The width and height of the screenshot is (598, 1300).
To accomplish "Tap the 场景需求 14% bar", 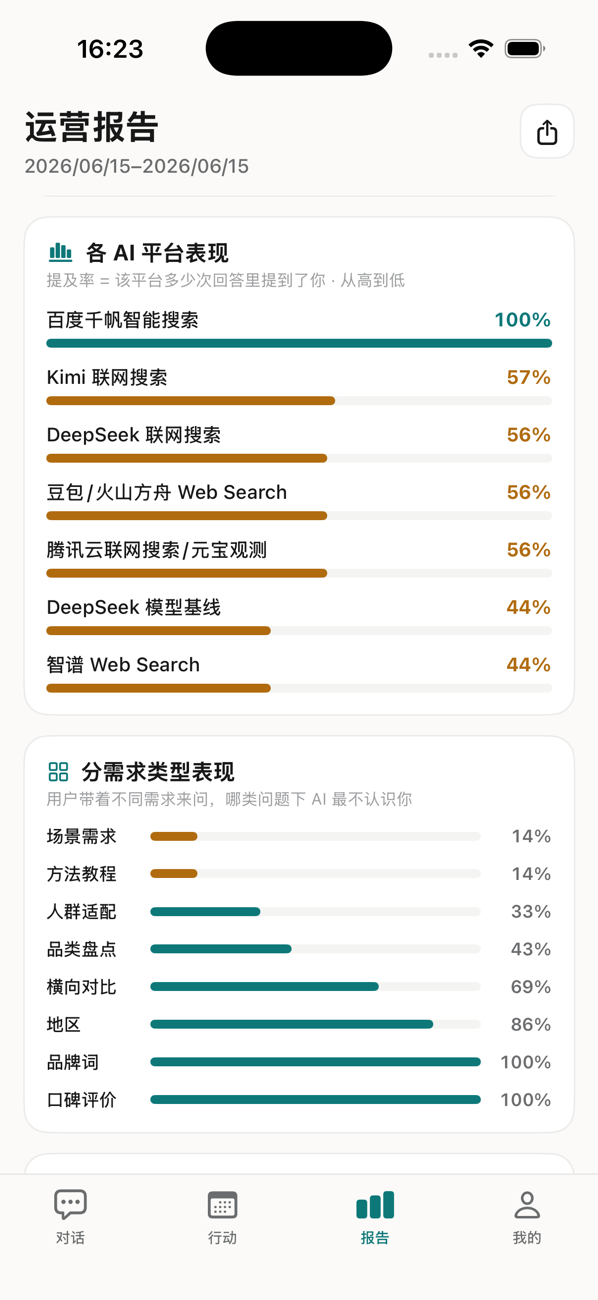I will pyautogui.click(x=315, y=836).
